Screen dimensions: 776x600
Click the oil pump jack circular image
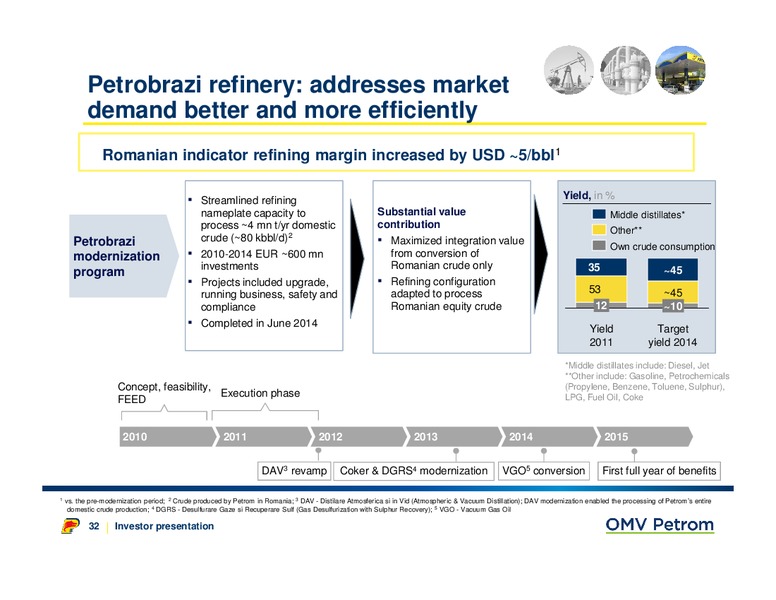[x=569, y=70]
